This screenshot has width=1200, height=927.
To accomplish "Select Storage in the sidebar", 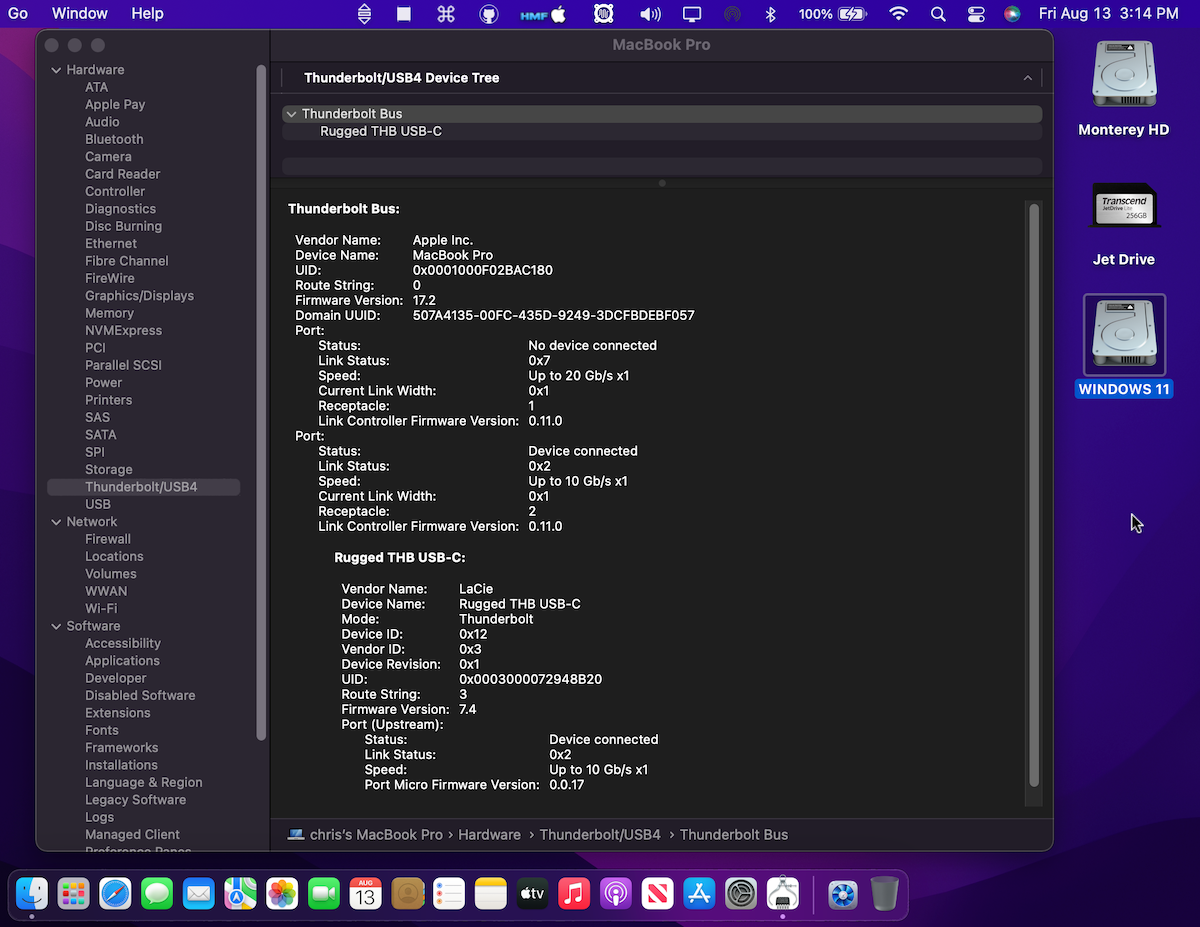I will (109, 469).
